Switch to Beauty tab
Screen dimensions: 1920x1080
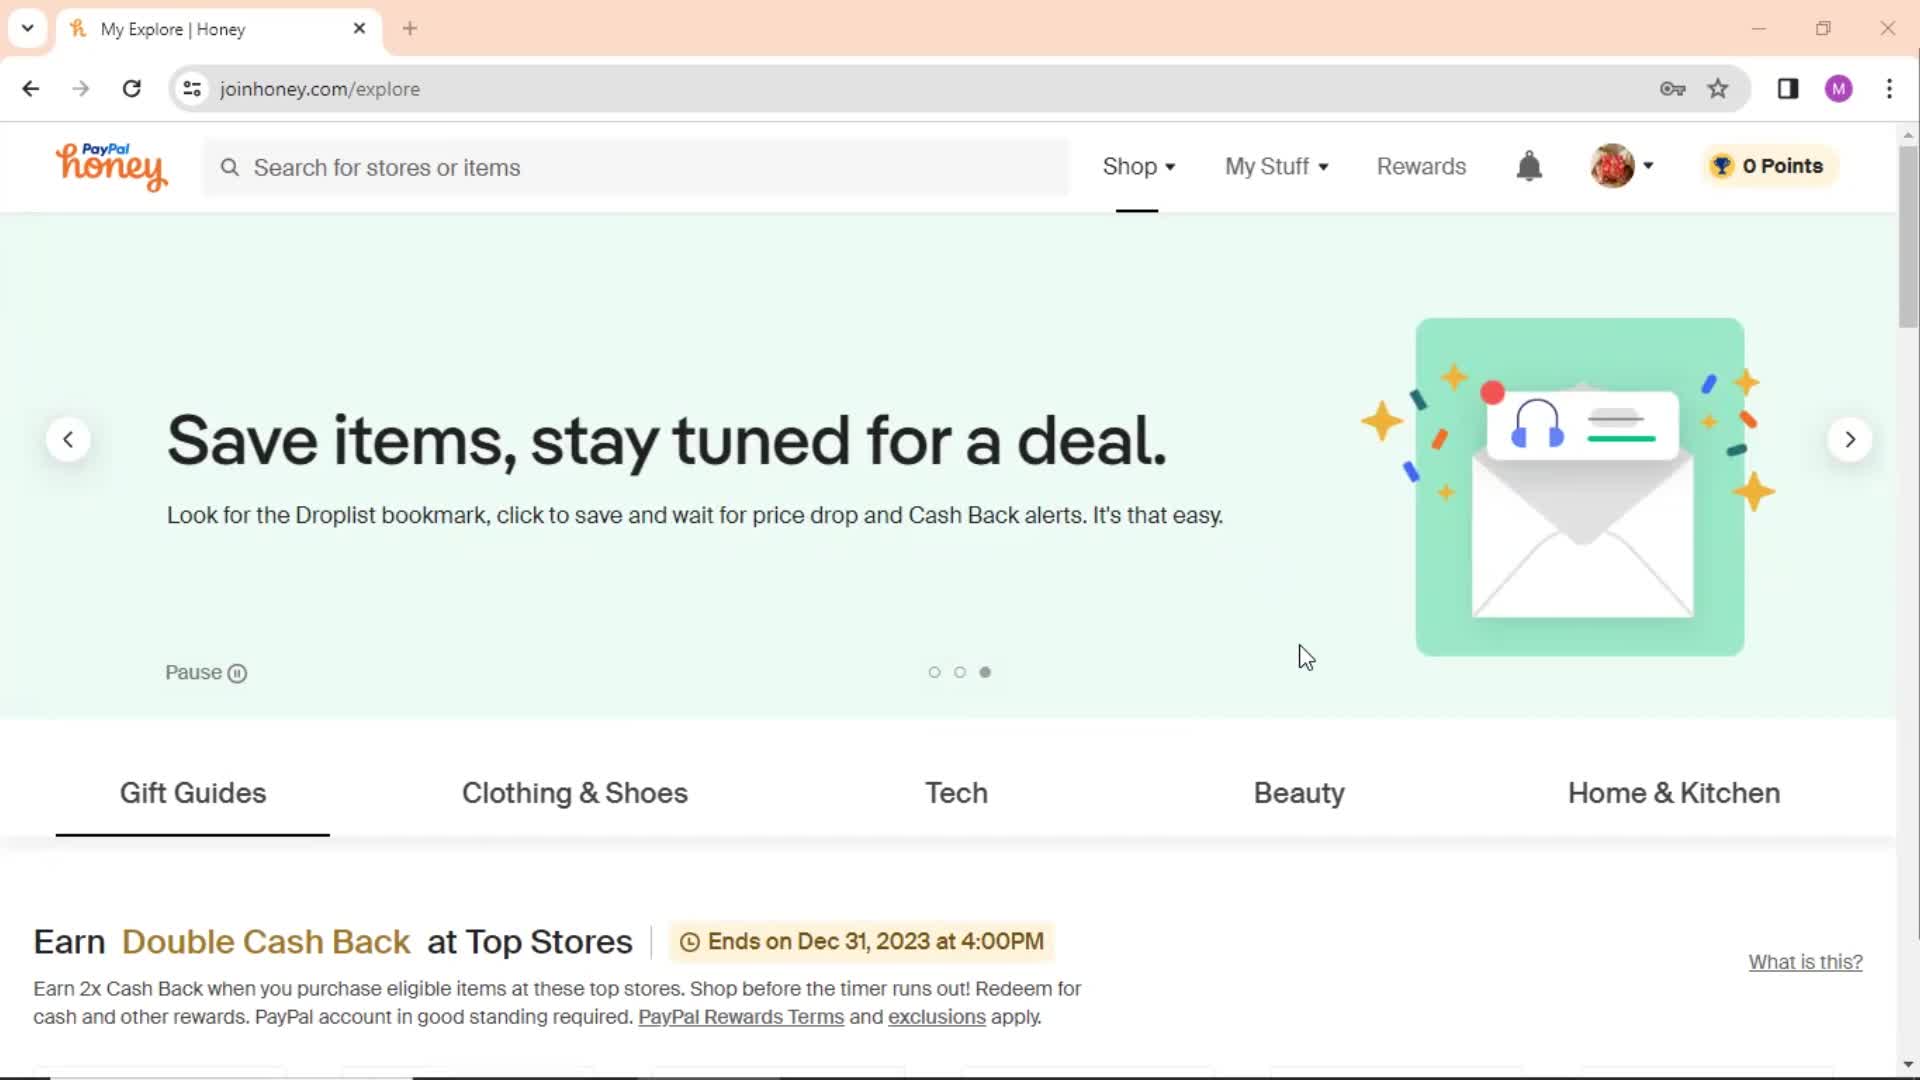(x=1299, y=793)
